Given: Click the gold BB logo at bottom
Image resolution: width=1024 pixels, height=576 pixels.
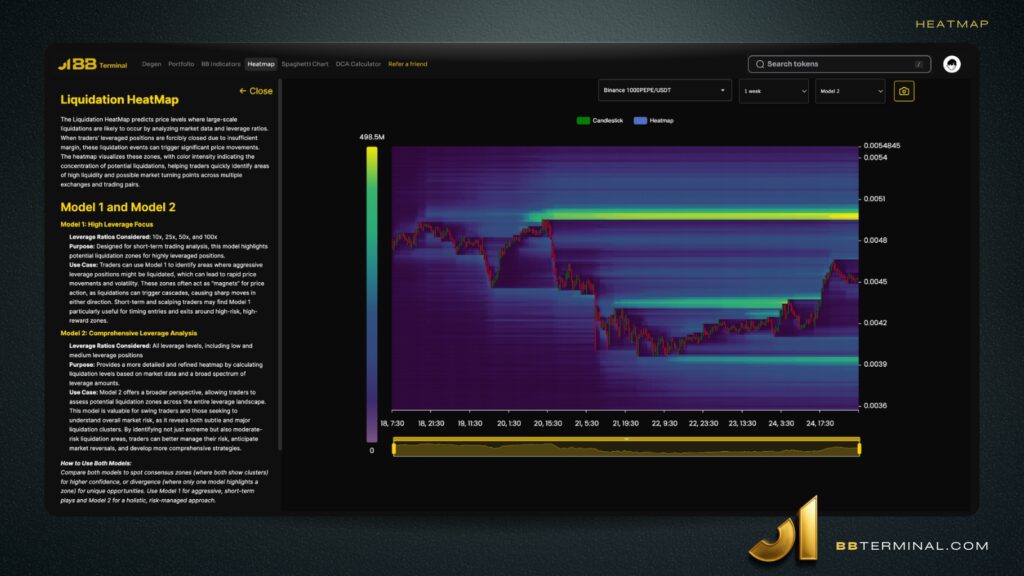Looking at the screenshot, I should click(787, 529).
